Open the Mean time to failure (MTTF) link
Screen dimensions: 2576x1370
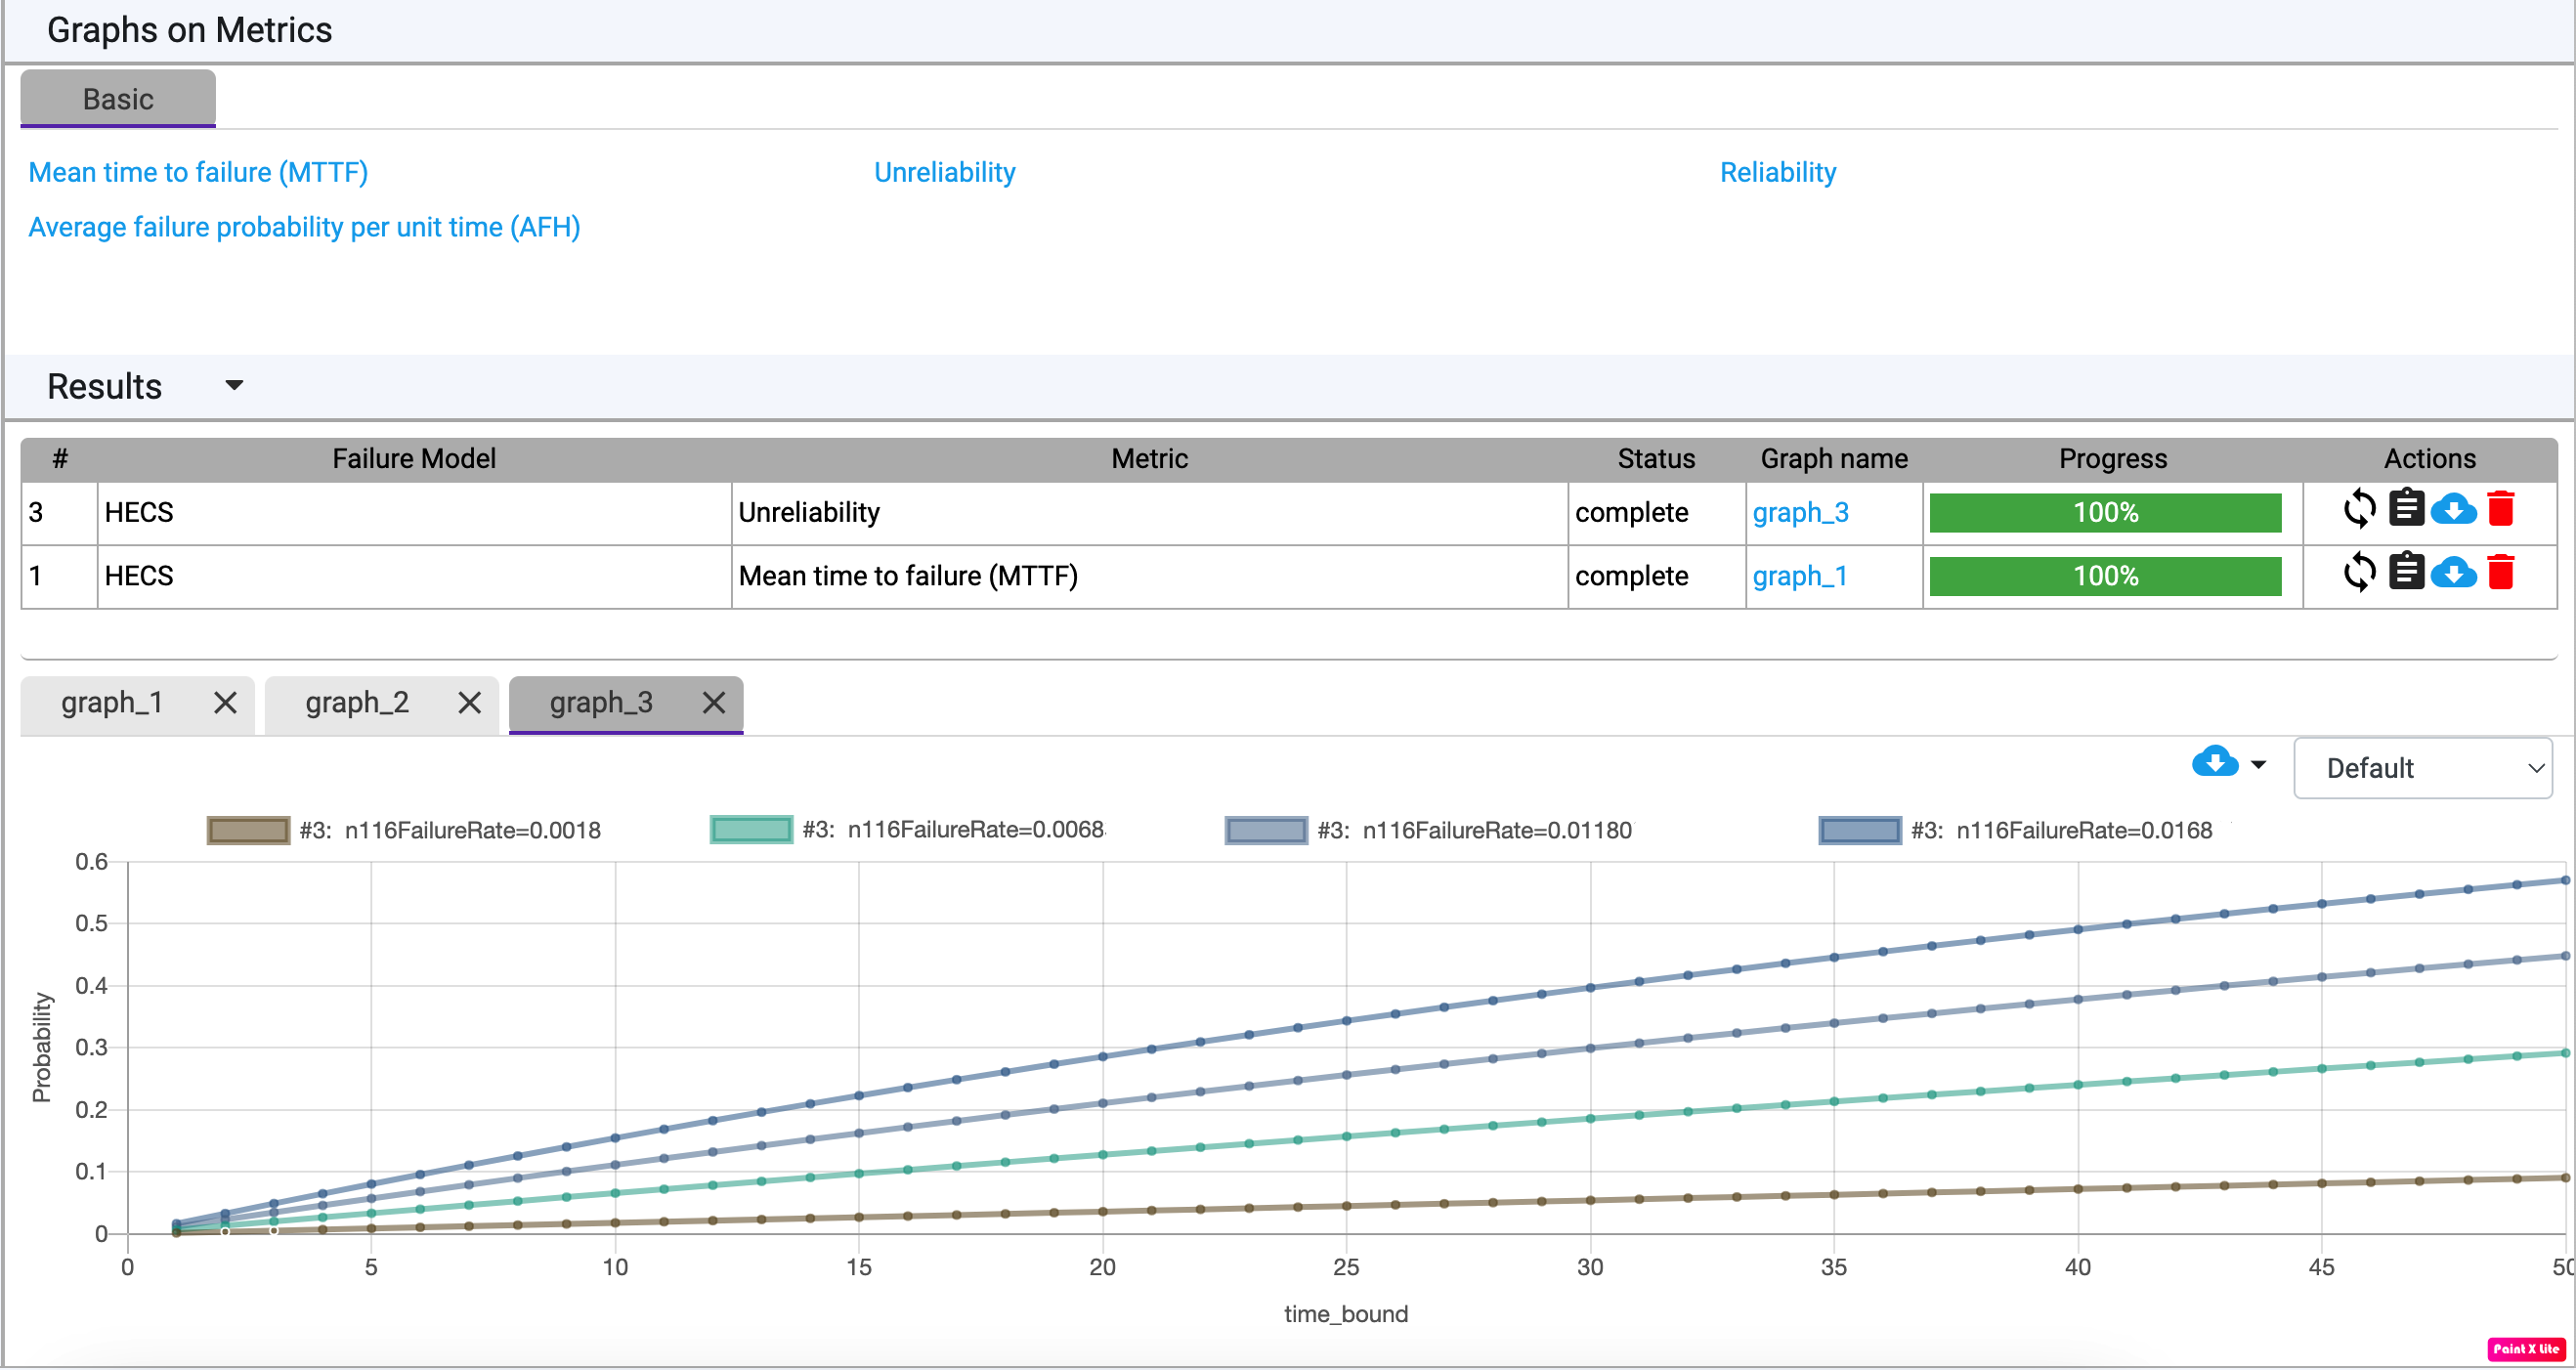[198, 173]
